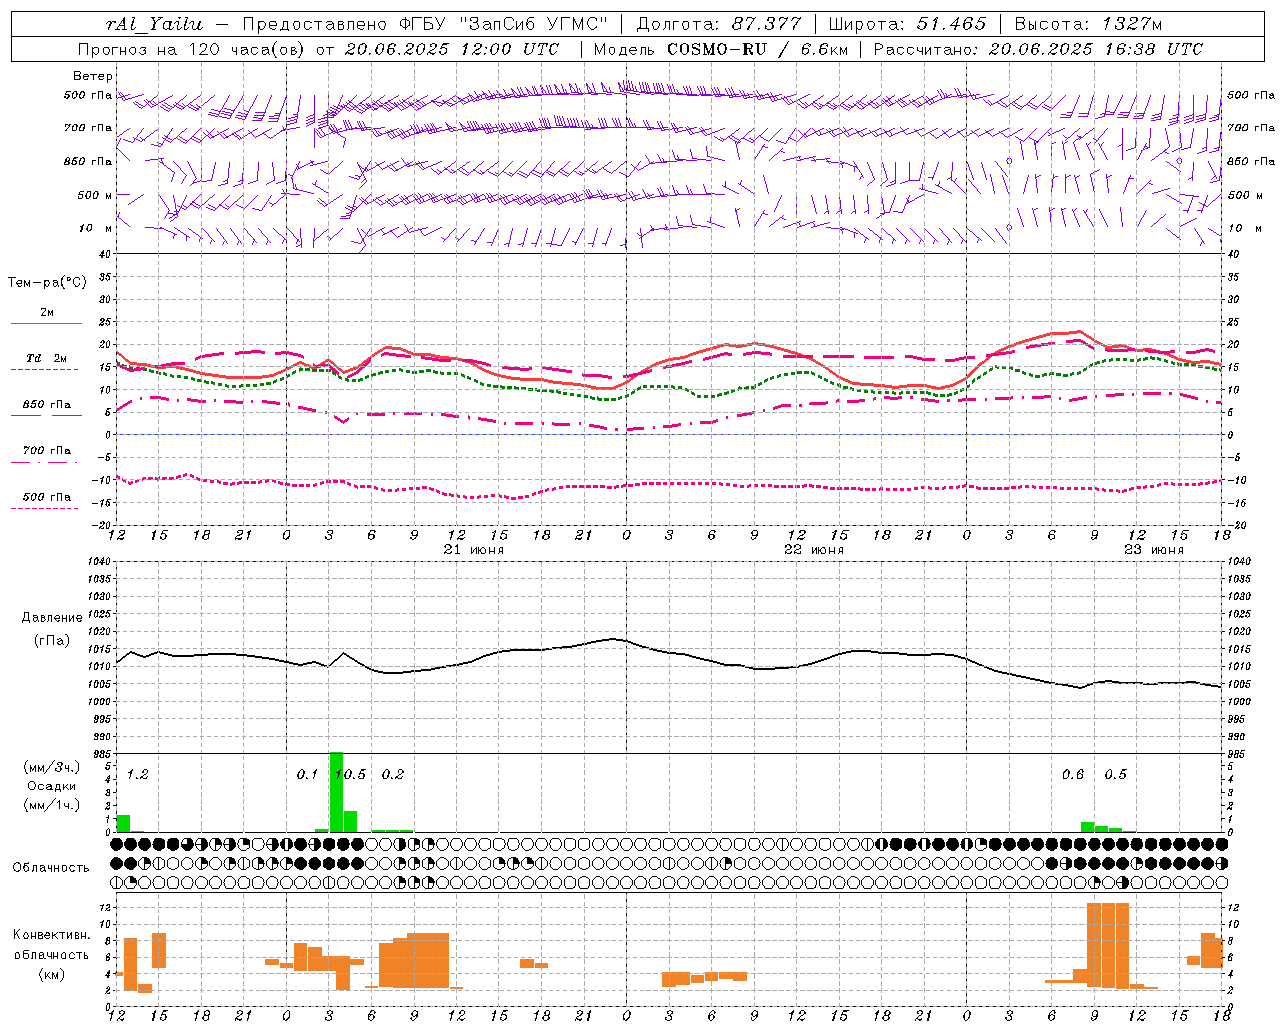
Task: Click the Тем-ра(°C) temperature panel label
Action: tap(47, 283)
